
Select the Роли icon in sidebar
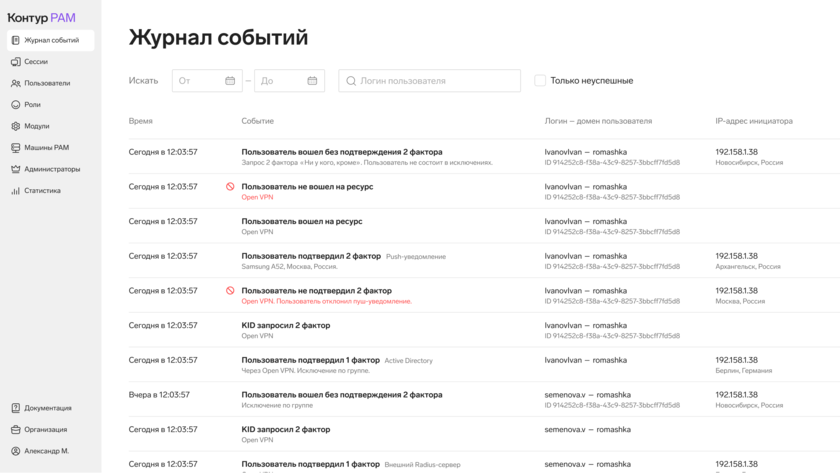pos(16,105)
